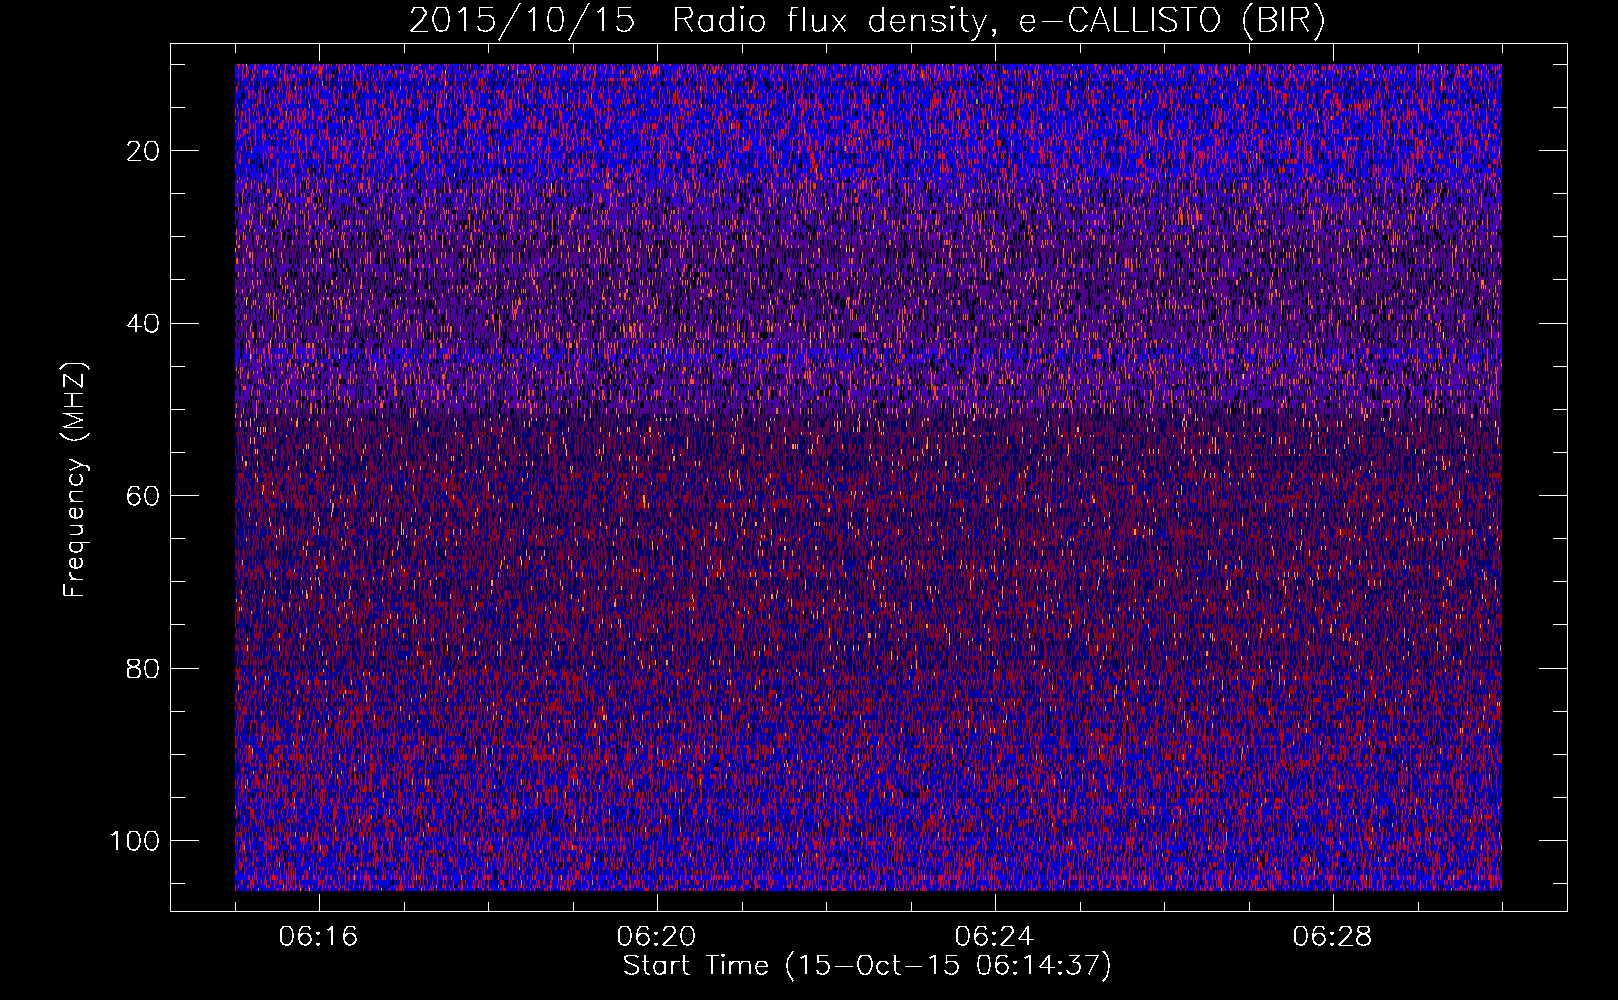
Task: Click the 100 MHz frequency tick label
Action: [134, 841]
